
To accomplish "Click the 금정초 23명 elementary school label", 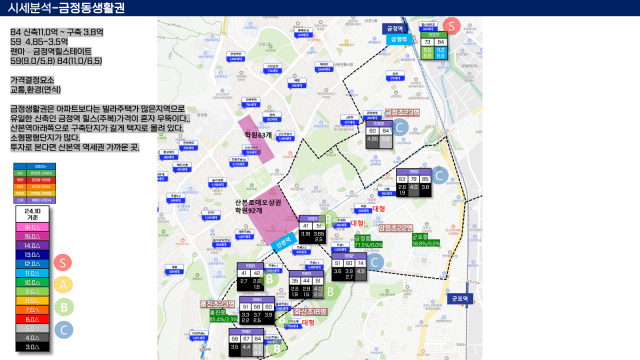I will coord(402,112).
